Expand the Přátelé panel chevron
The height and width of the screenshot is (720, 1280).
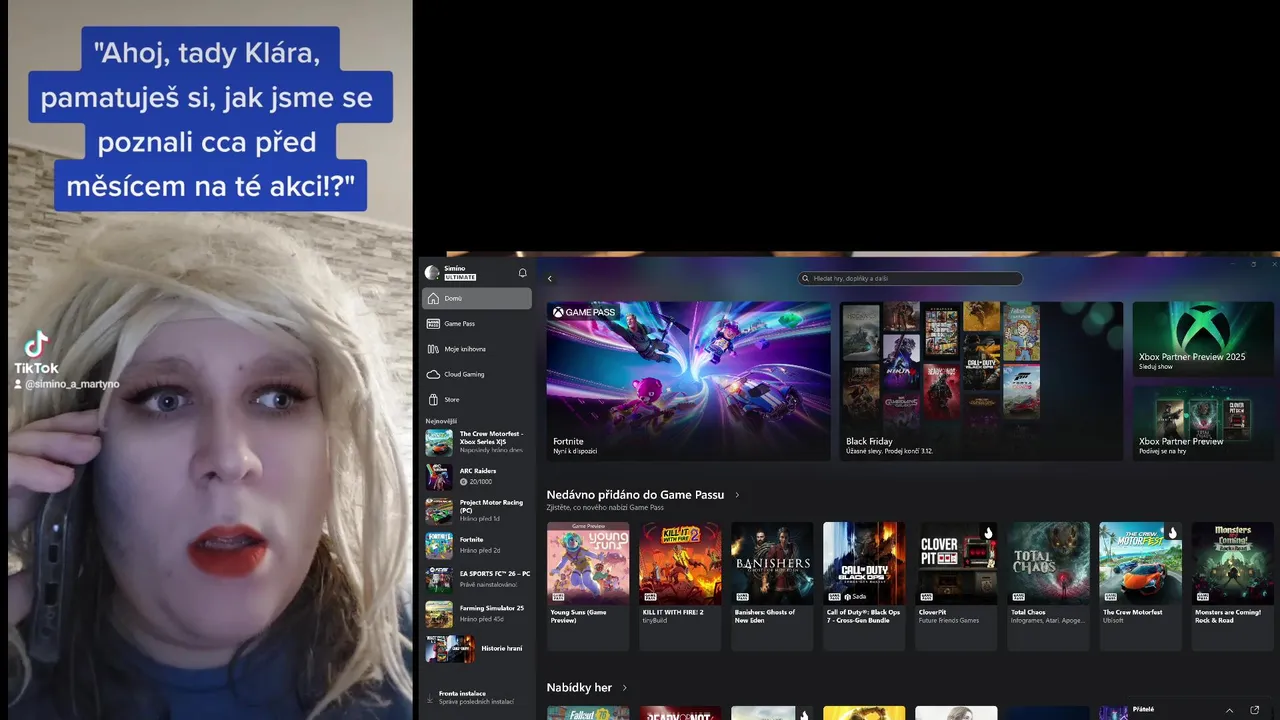[x=1228, y=709]
